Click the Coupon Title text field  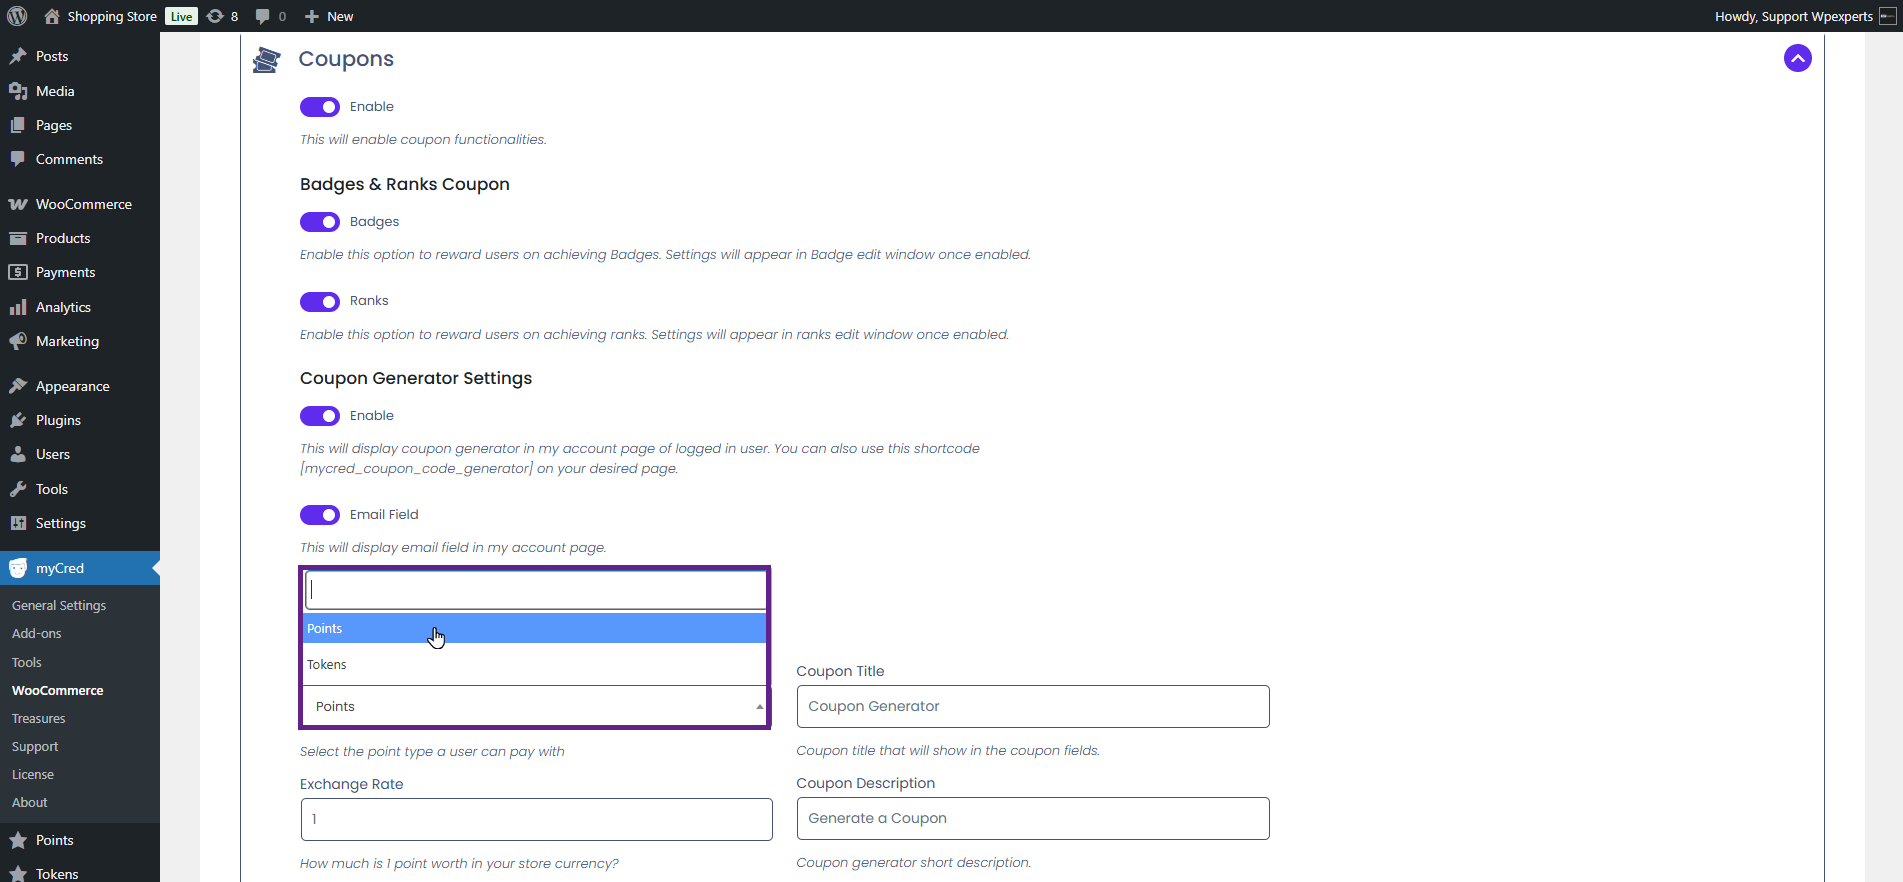click(x=1032, y=706)
